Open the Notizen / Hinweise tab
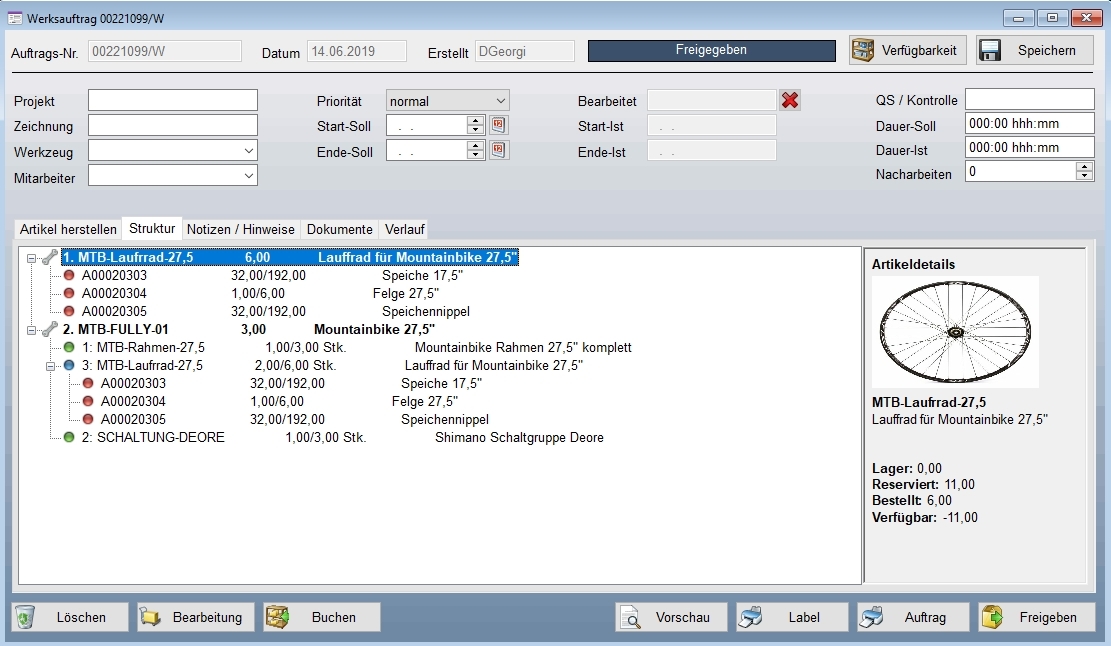The height and width of the screenshot is (646, 1111). (241, 230)
